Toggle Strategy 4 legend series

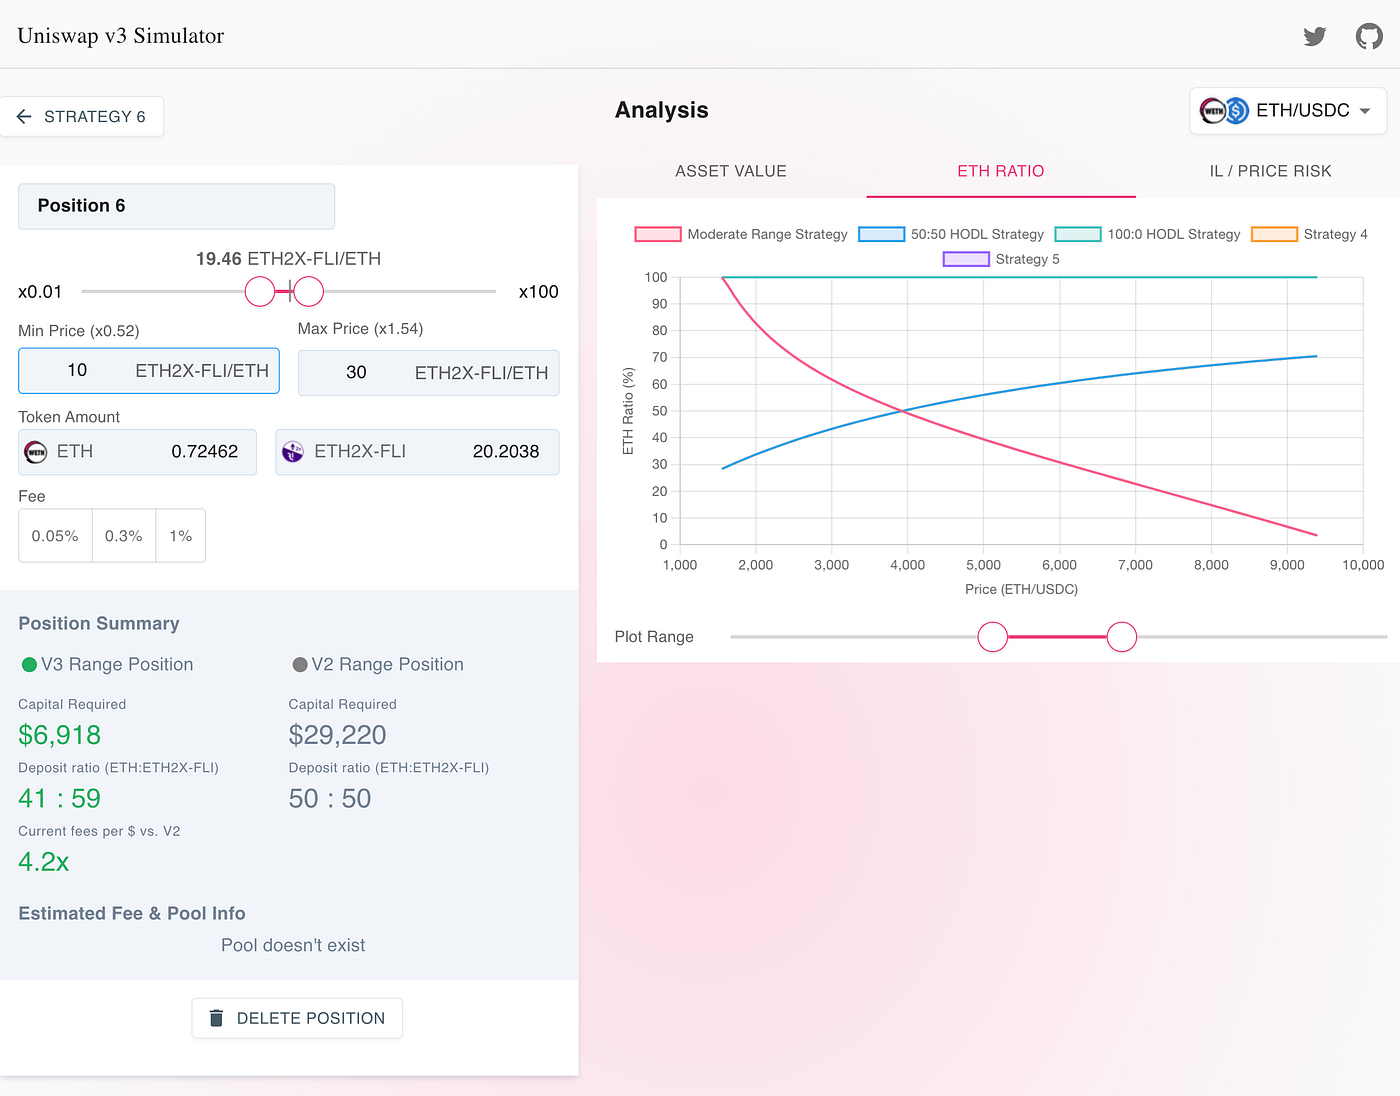click(1309, 234)
